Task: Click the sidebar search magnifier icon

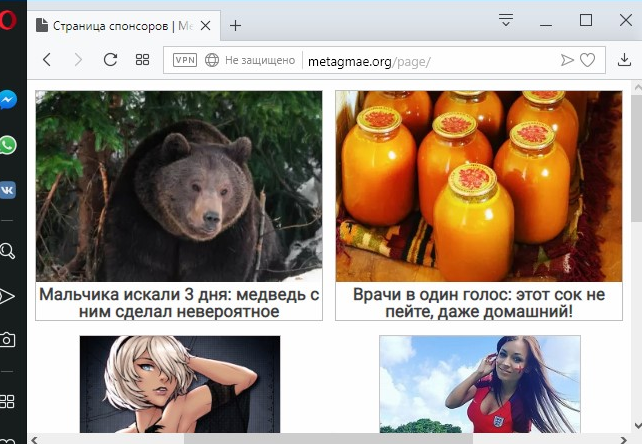Action: 8,251
